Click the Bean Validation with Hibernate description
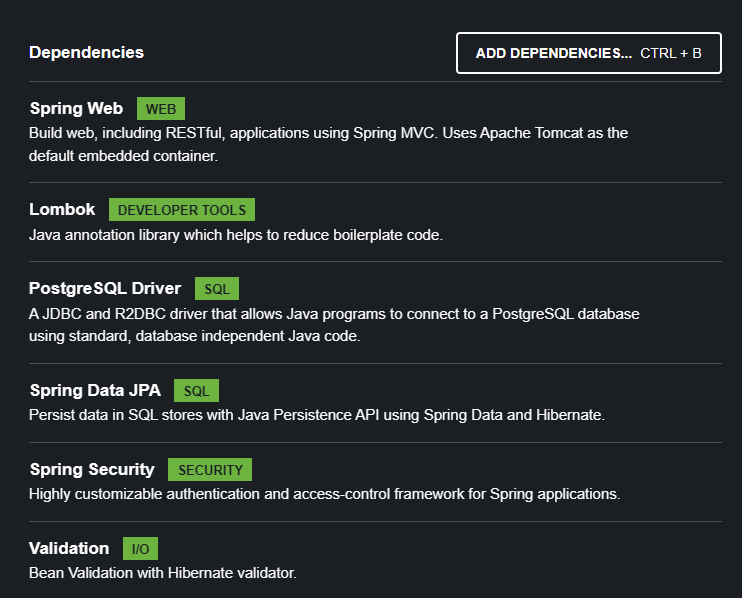Viewport: 742px width, 598px height. (162, 573)
